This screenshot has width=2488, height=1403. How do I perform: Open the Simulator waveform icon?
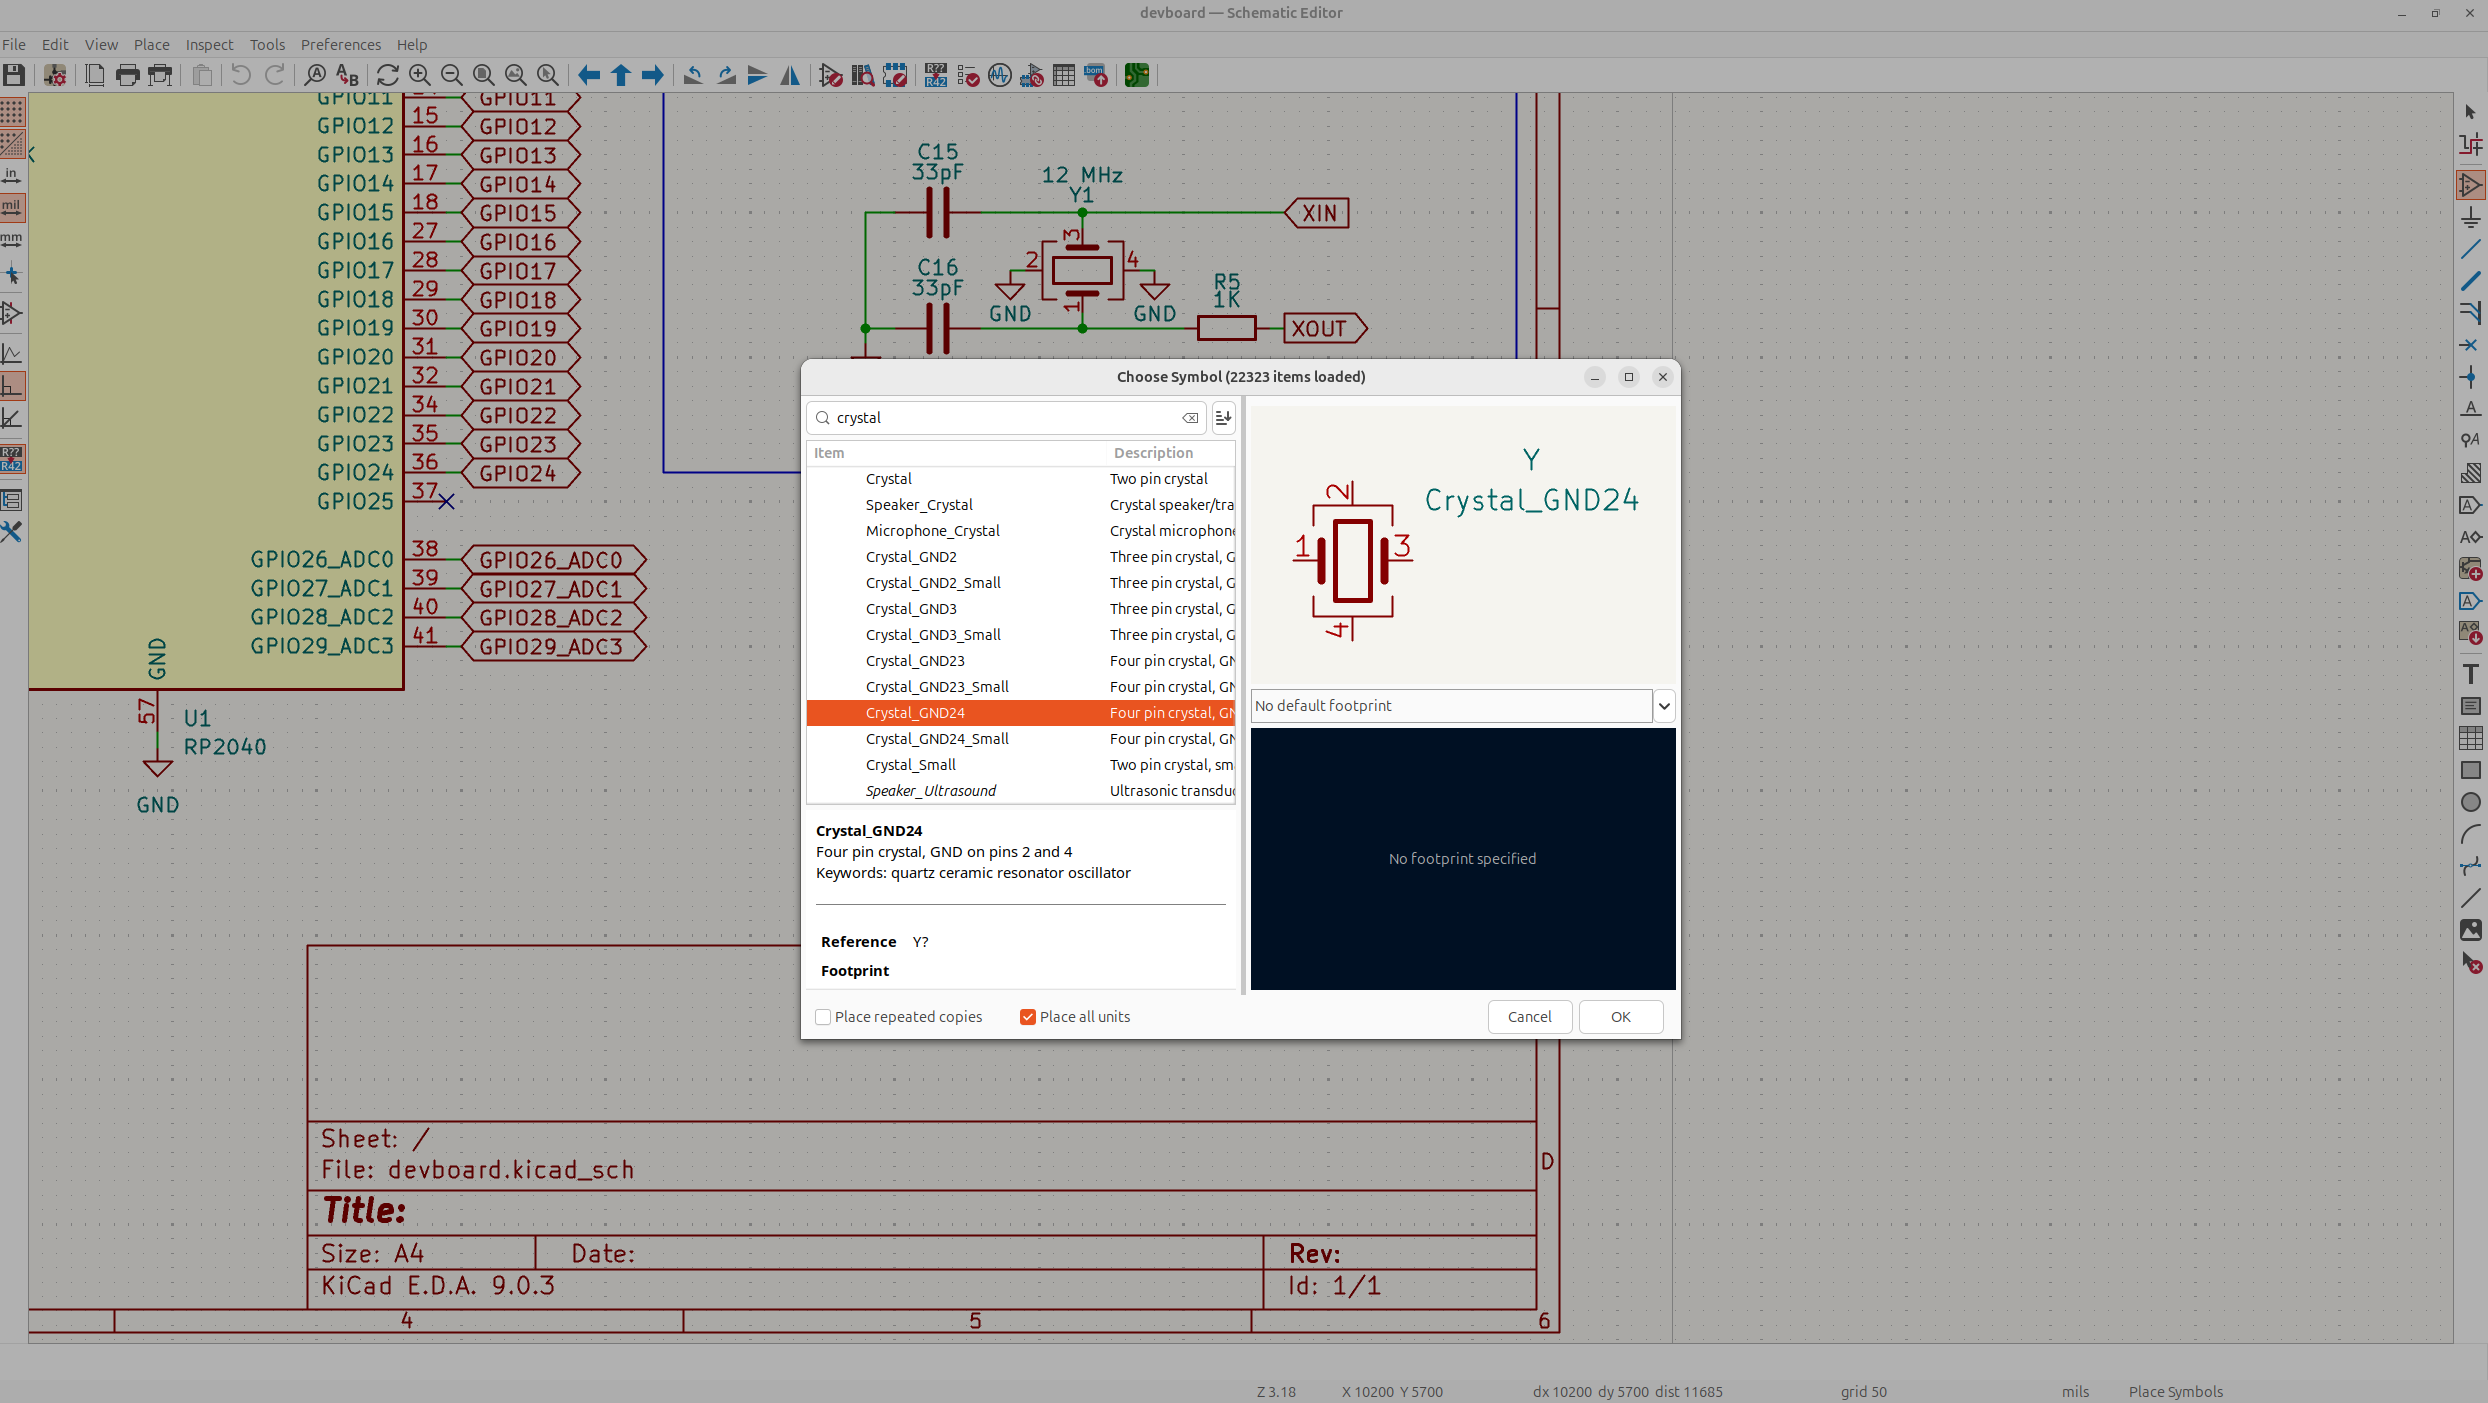999,75
